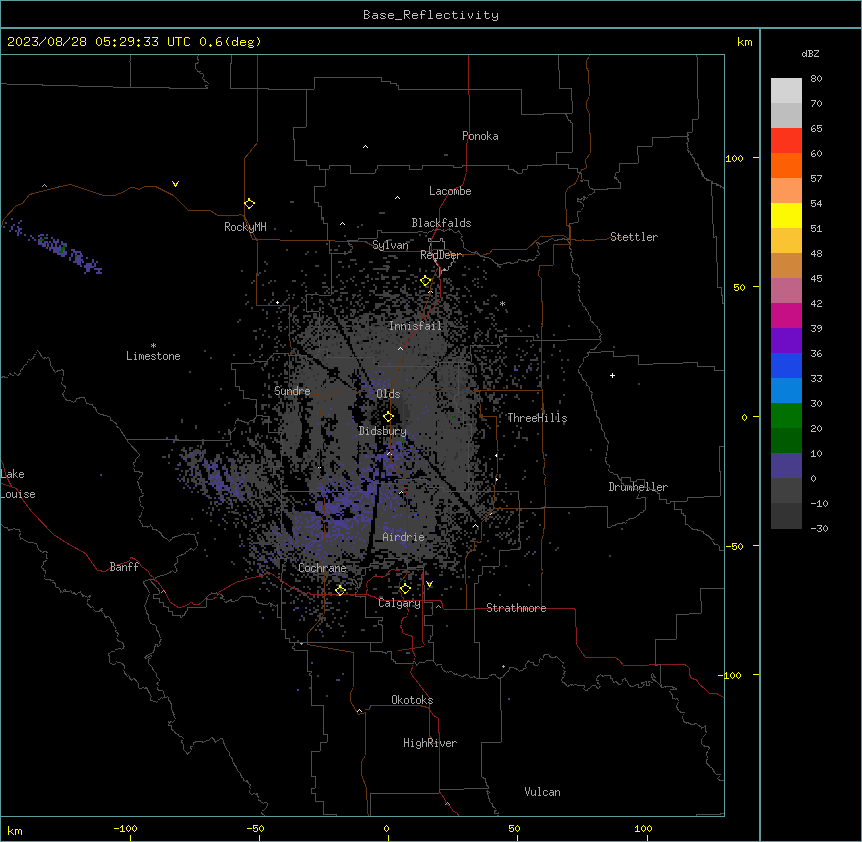Click the yellow marker near RockyMH
Image resolution: width=862 pixels, height=842 pixels.
pyautogui.click(x=249, y=204)
